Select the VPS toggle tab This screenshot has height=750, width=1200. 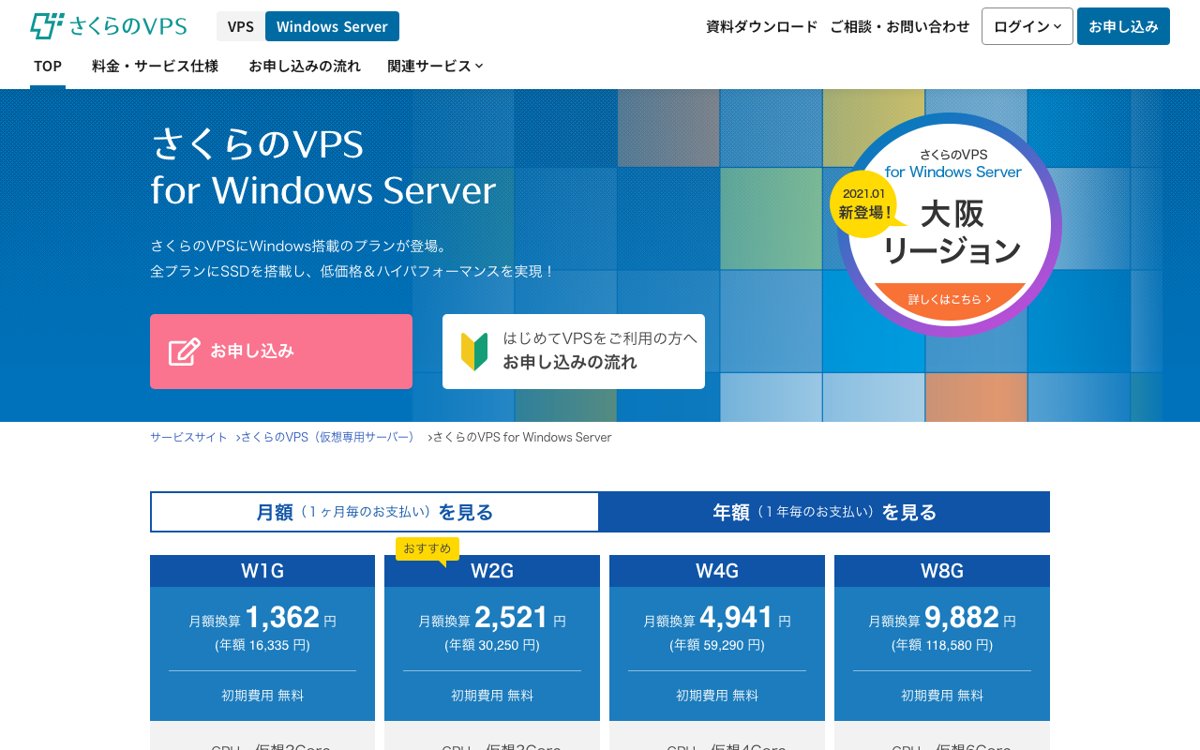point(241,27)
